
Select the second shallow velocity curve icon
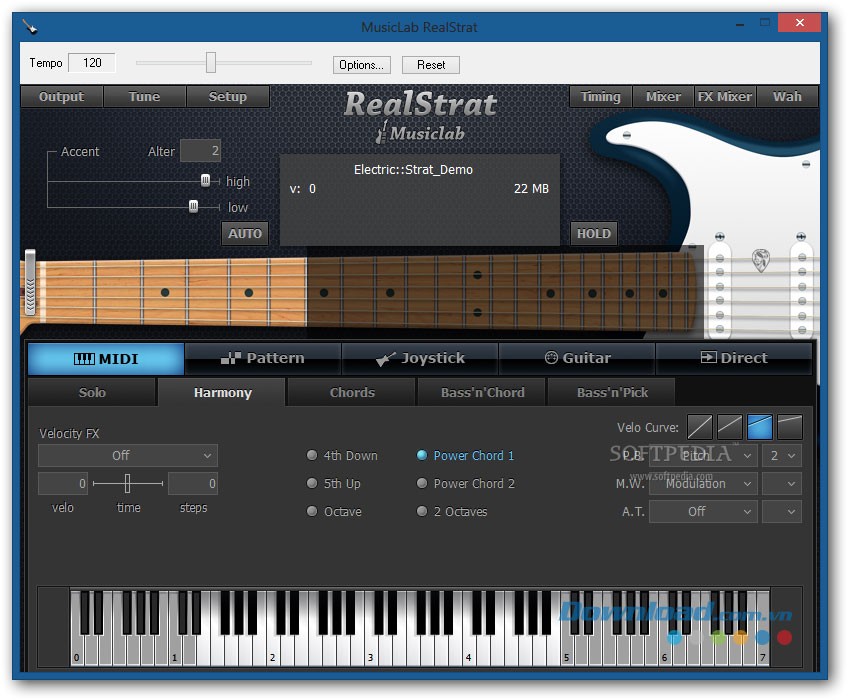pos(730,427)
